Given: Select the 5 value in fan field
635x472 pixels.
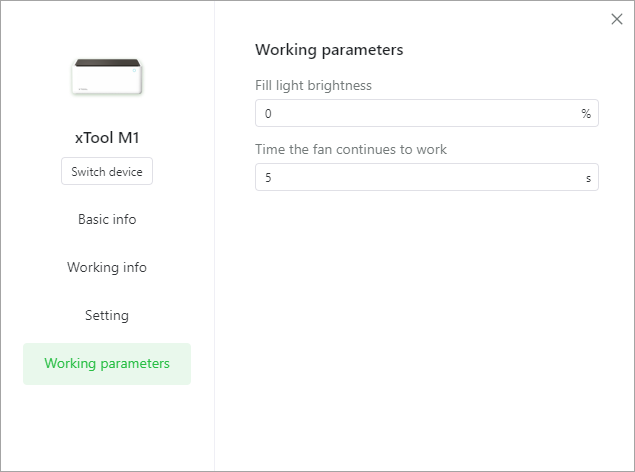Looking at the screenshot, I should [268, 177].
